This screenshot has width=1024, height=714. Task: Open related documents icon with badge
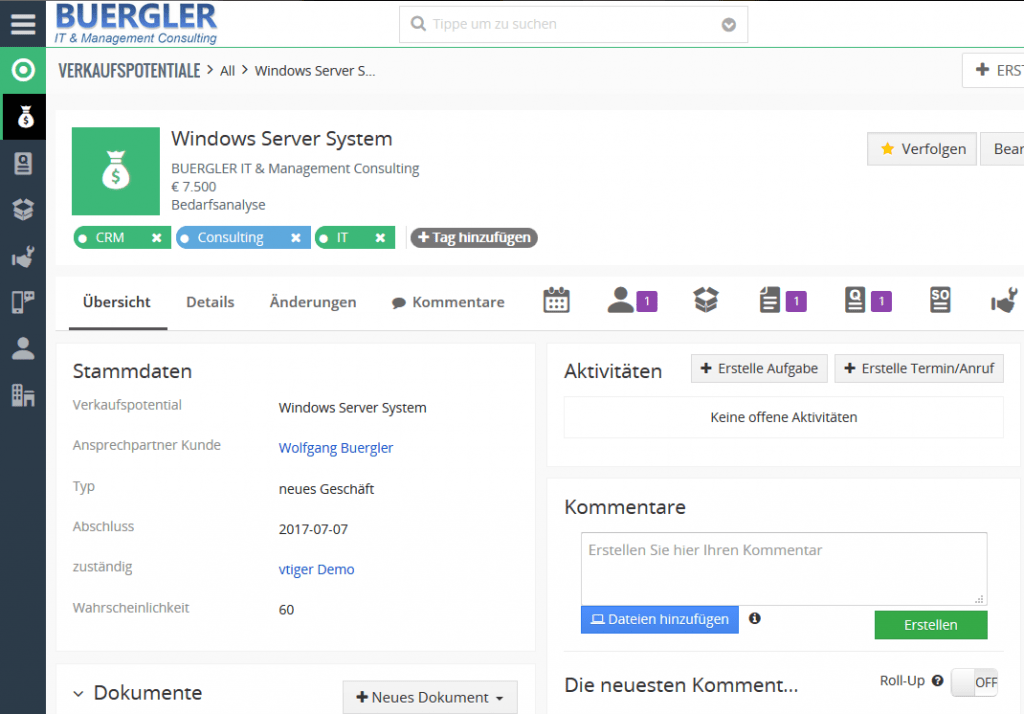[769, 300]
